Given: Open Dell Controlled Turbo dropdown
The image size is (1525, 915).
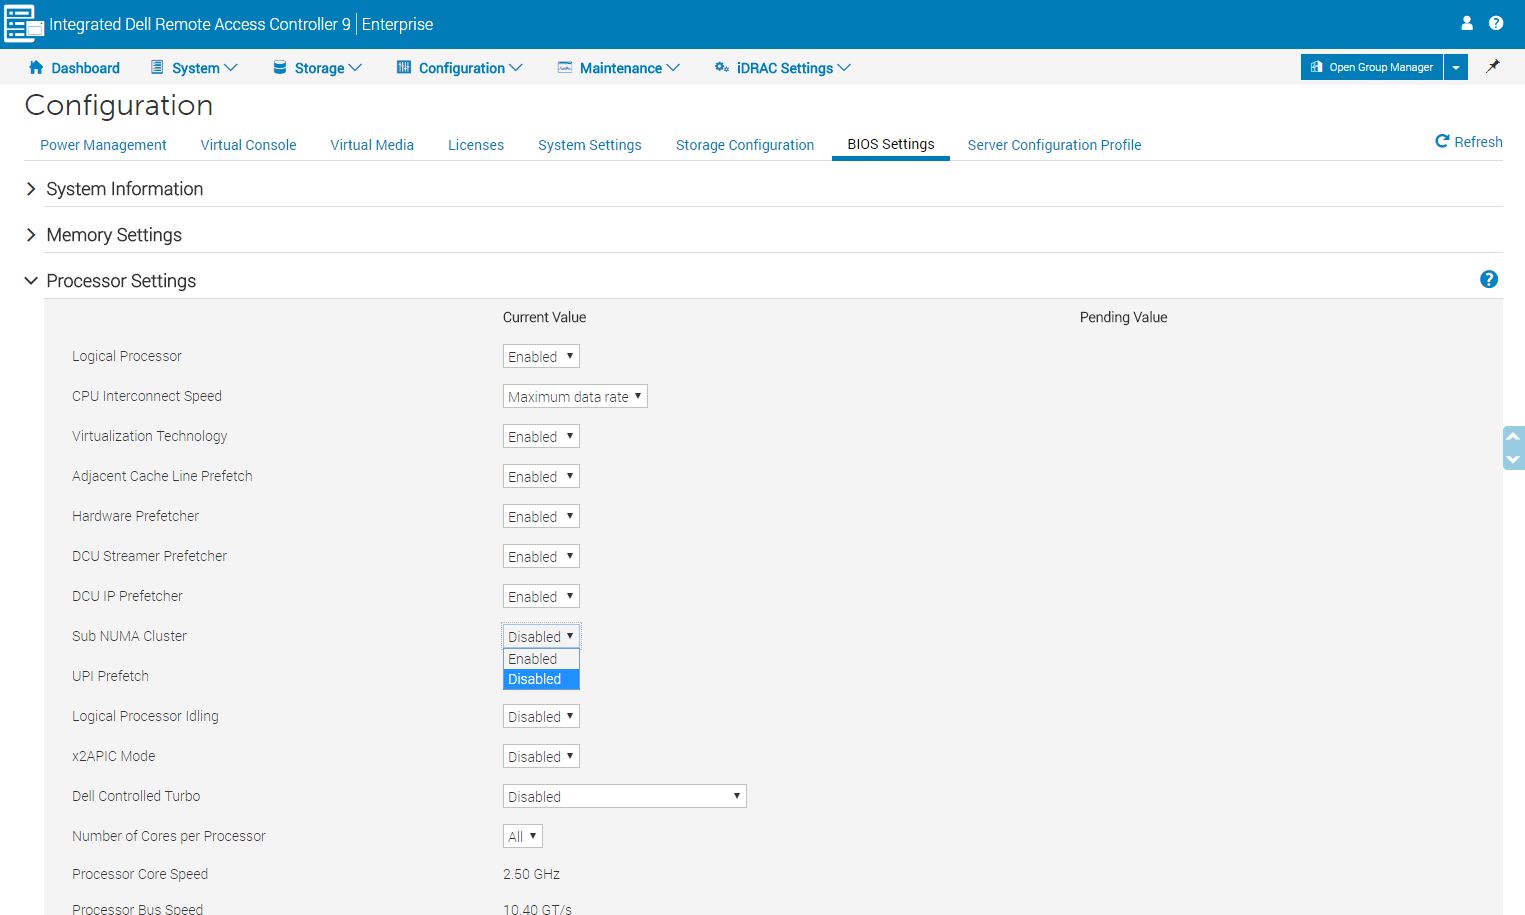Looking at the screenshot, I should [624, 797].
